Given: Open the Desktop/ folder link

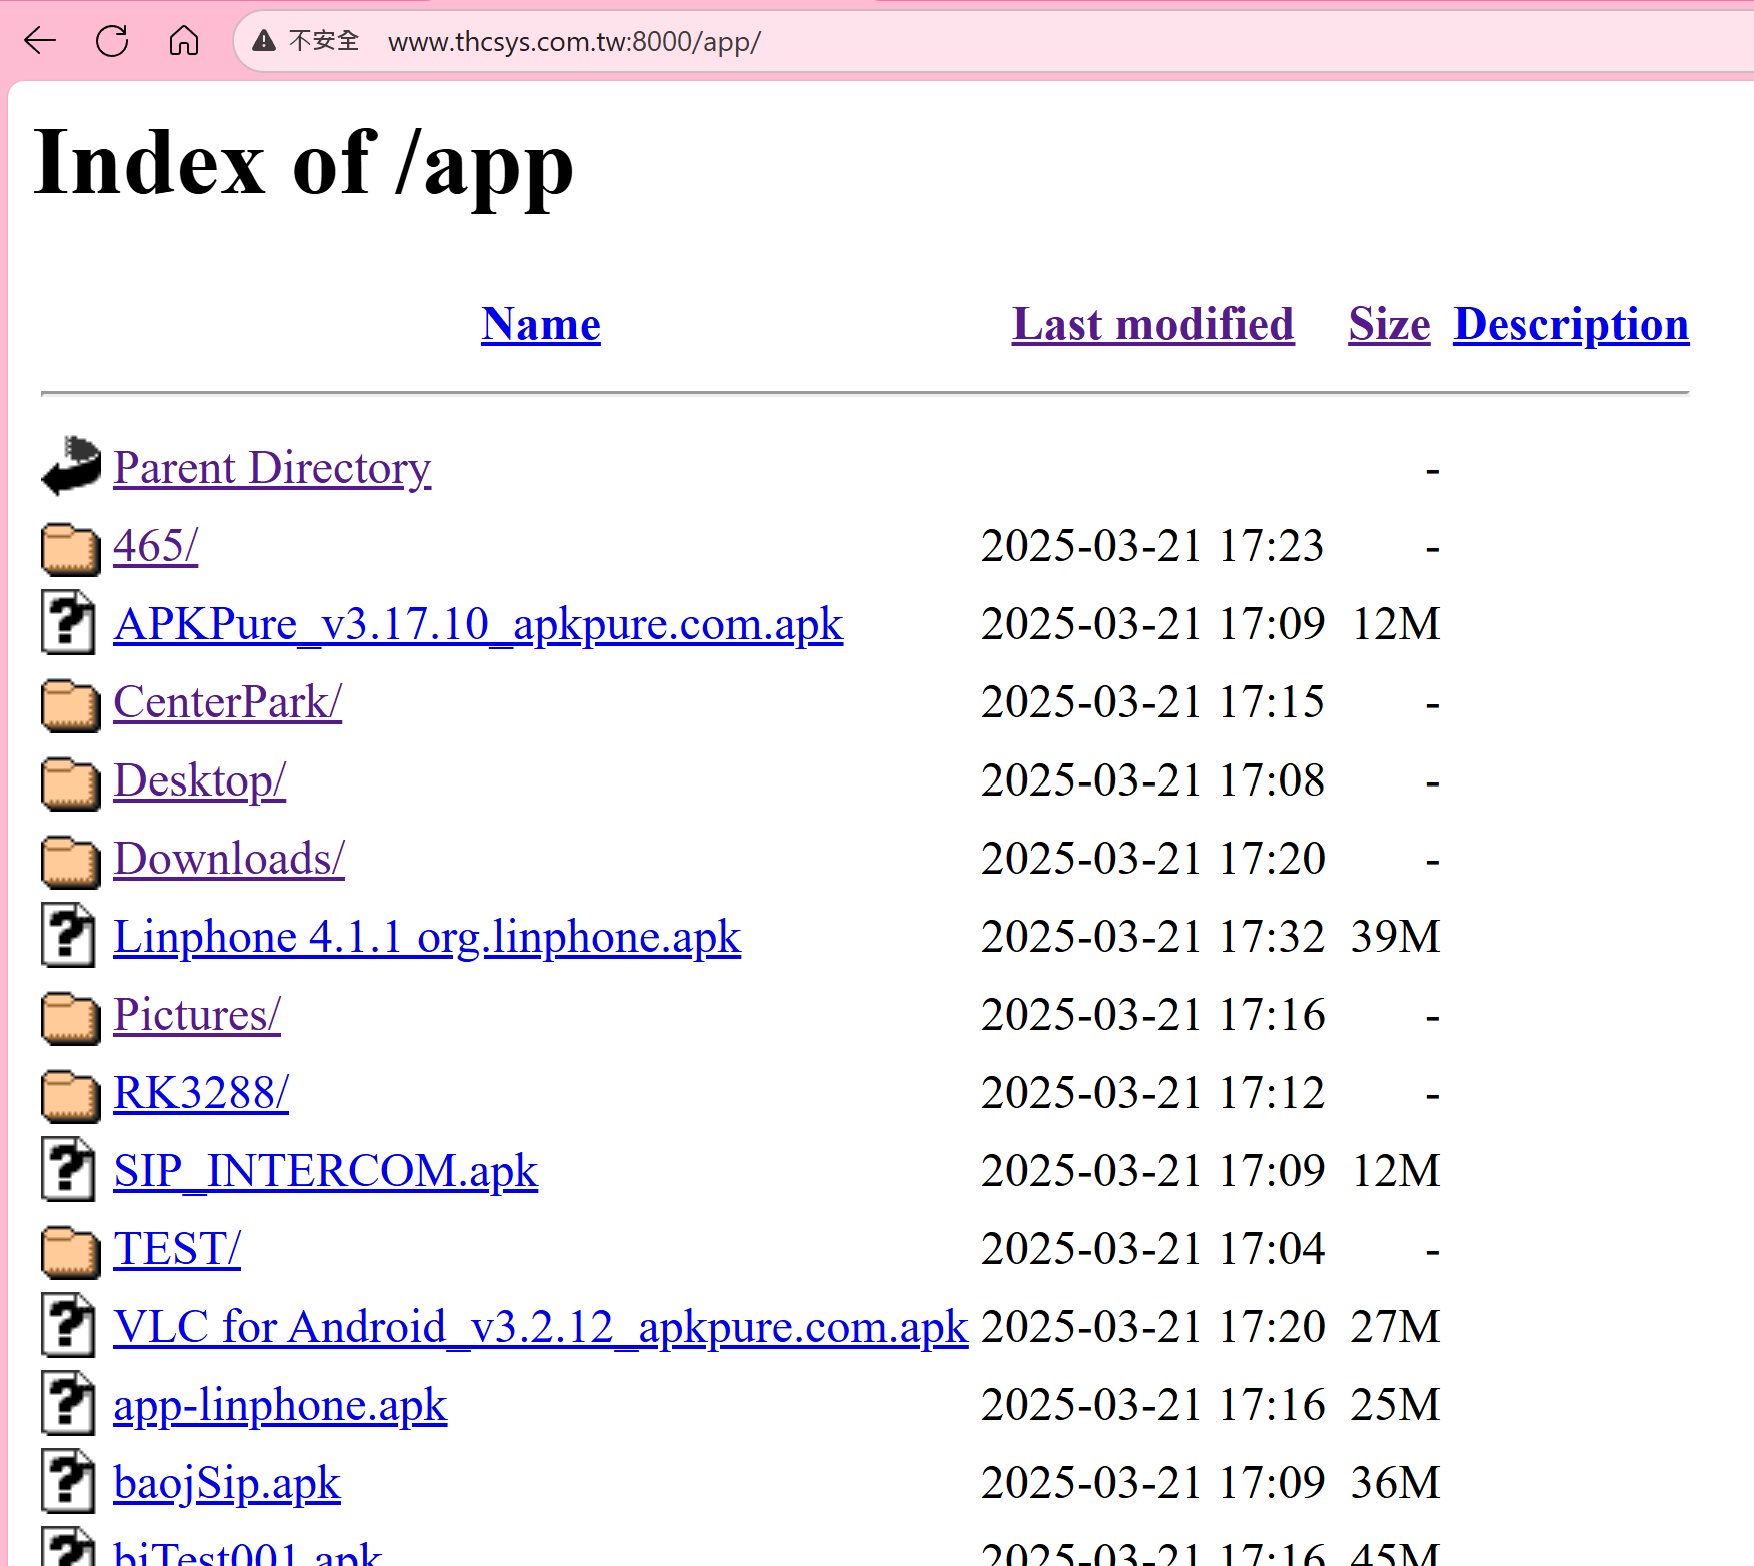Looking at the screenshot, I should [200, 780].
